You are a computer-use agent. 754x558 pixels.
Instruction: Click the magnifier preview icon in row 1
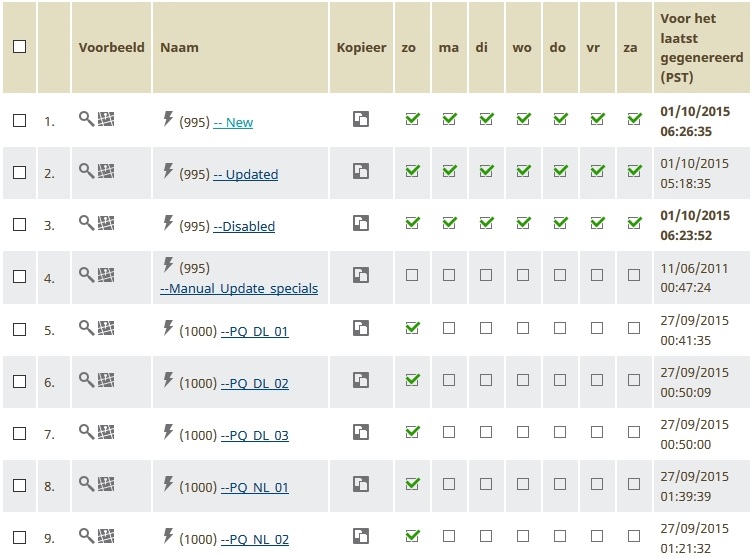(87, 119)
